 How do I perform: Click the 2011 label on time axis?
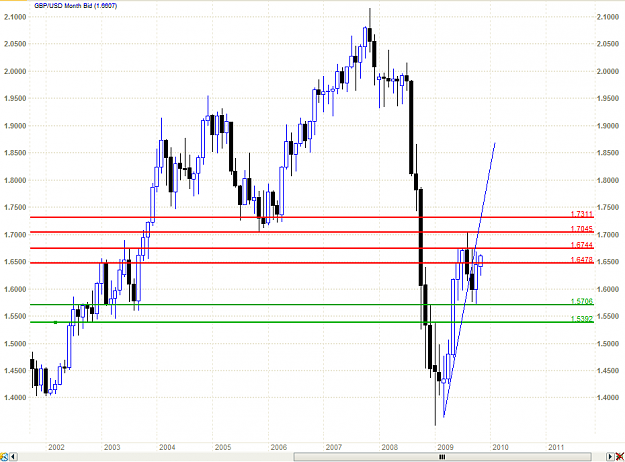(x=556, y=447)
